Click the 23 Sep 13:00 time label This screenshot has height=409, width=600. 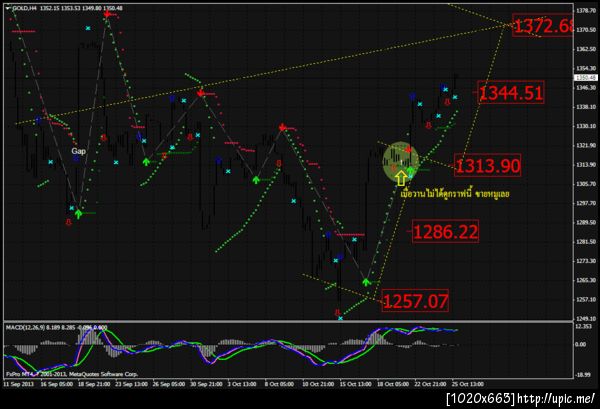131,384
